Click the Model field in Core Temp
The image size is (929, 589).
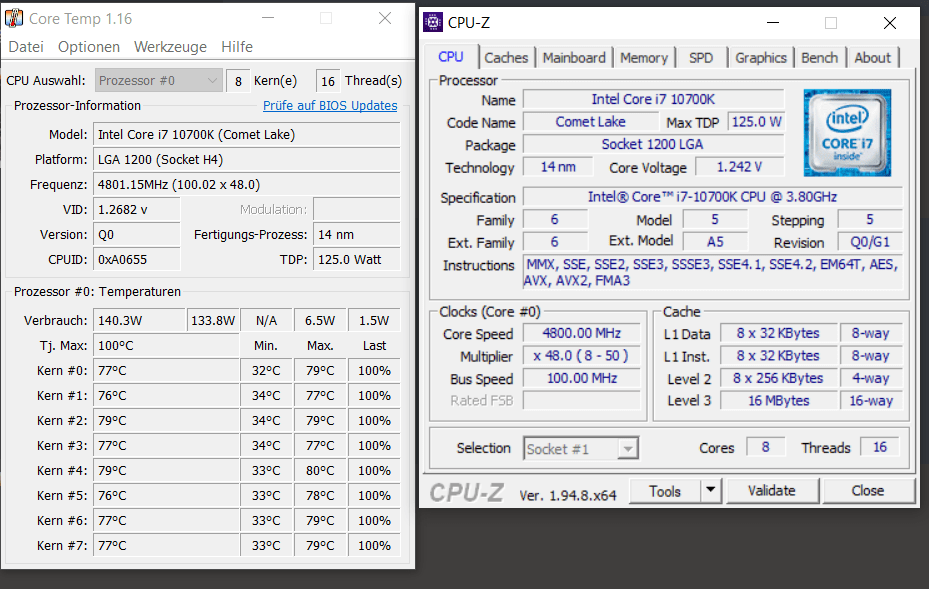tap(246, 135)
